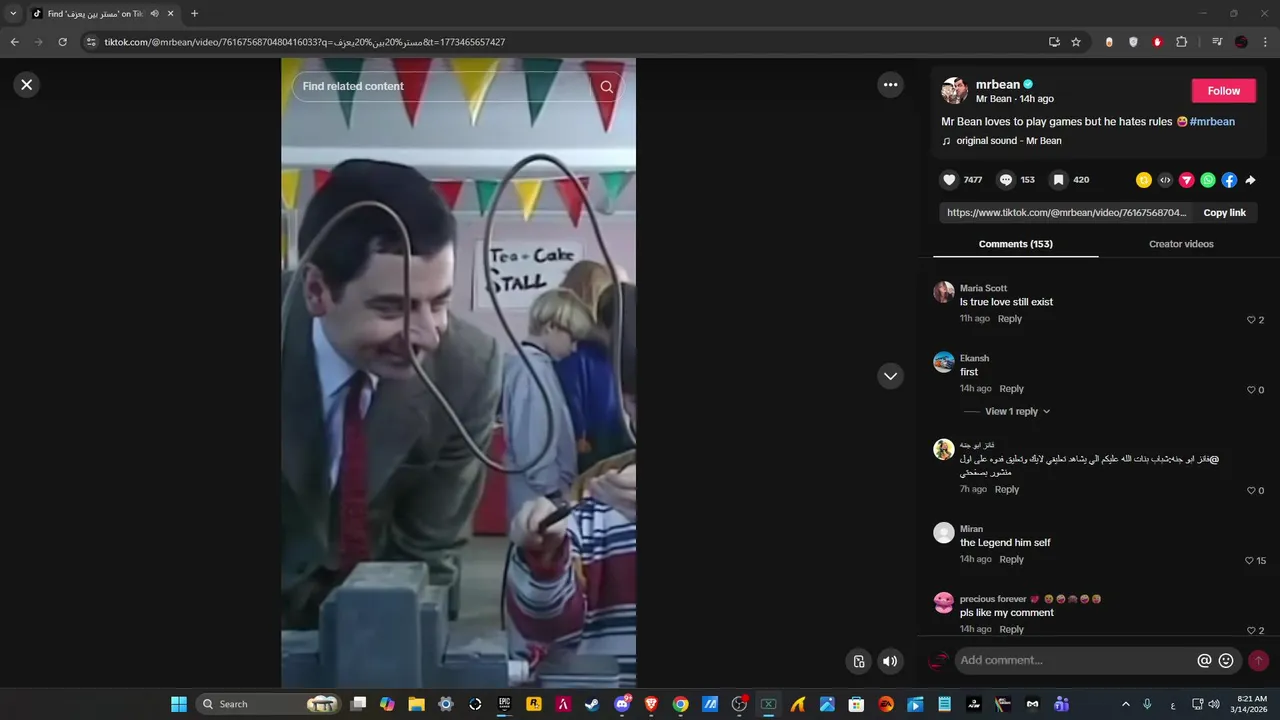Open Google Chrome taskbar icon

coord(680,704)
